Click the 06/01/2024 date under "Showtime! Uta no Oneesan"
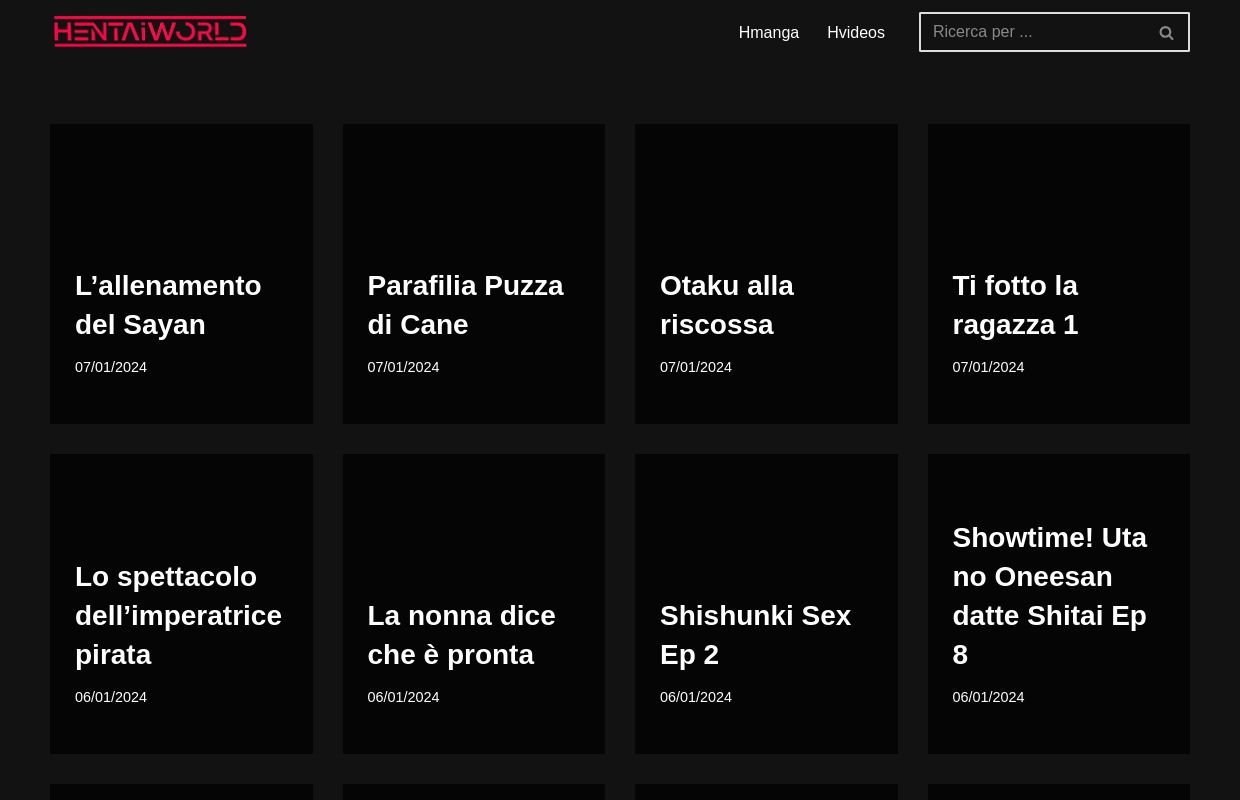Viewport: 1240px width, 800px height. [x=988, y=697]
